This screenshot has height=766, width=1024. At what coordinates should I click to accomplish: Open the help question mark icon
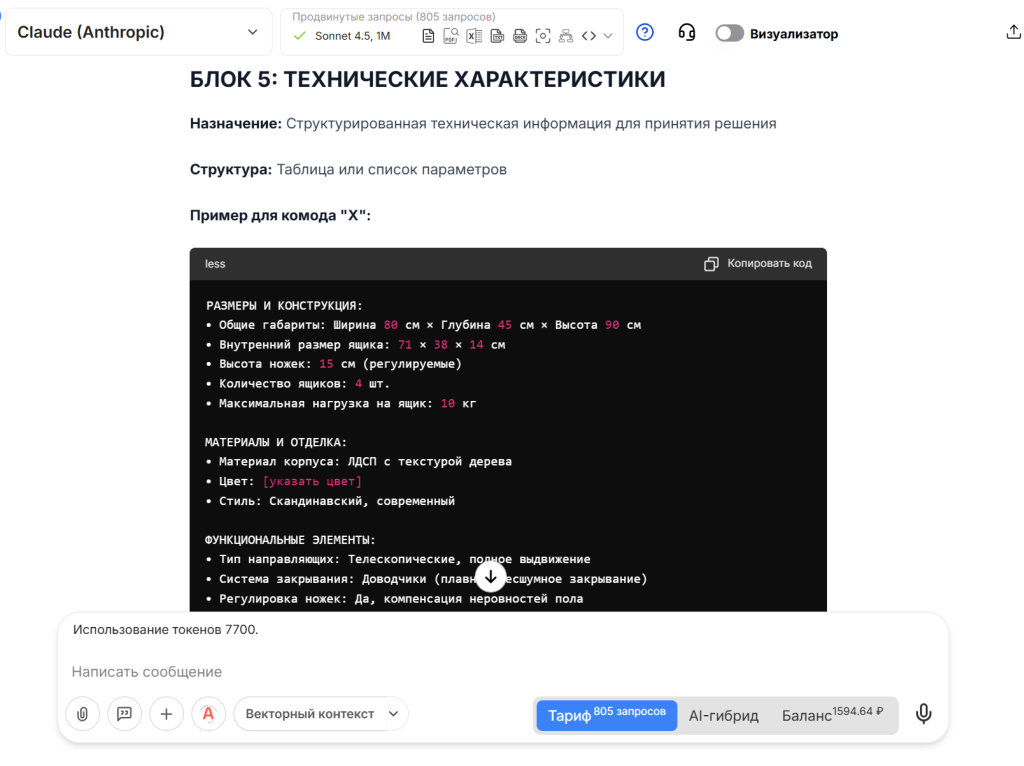coord(644,32)
